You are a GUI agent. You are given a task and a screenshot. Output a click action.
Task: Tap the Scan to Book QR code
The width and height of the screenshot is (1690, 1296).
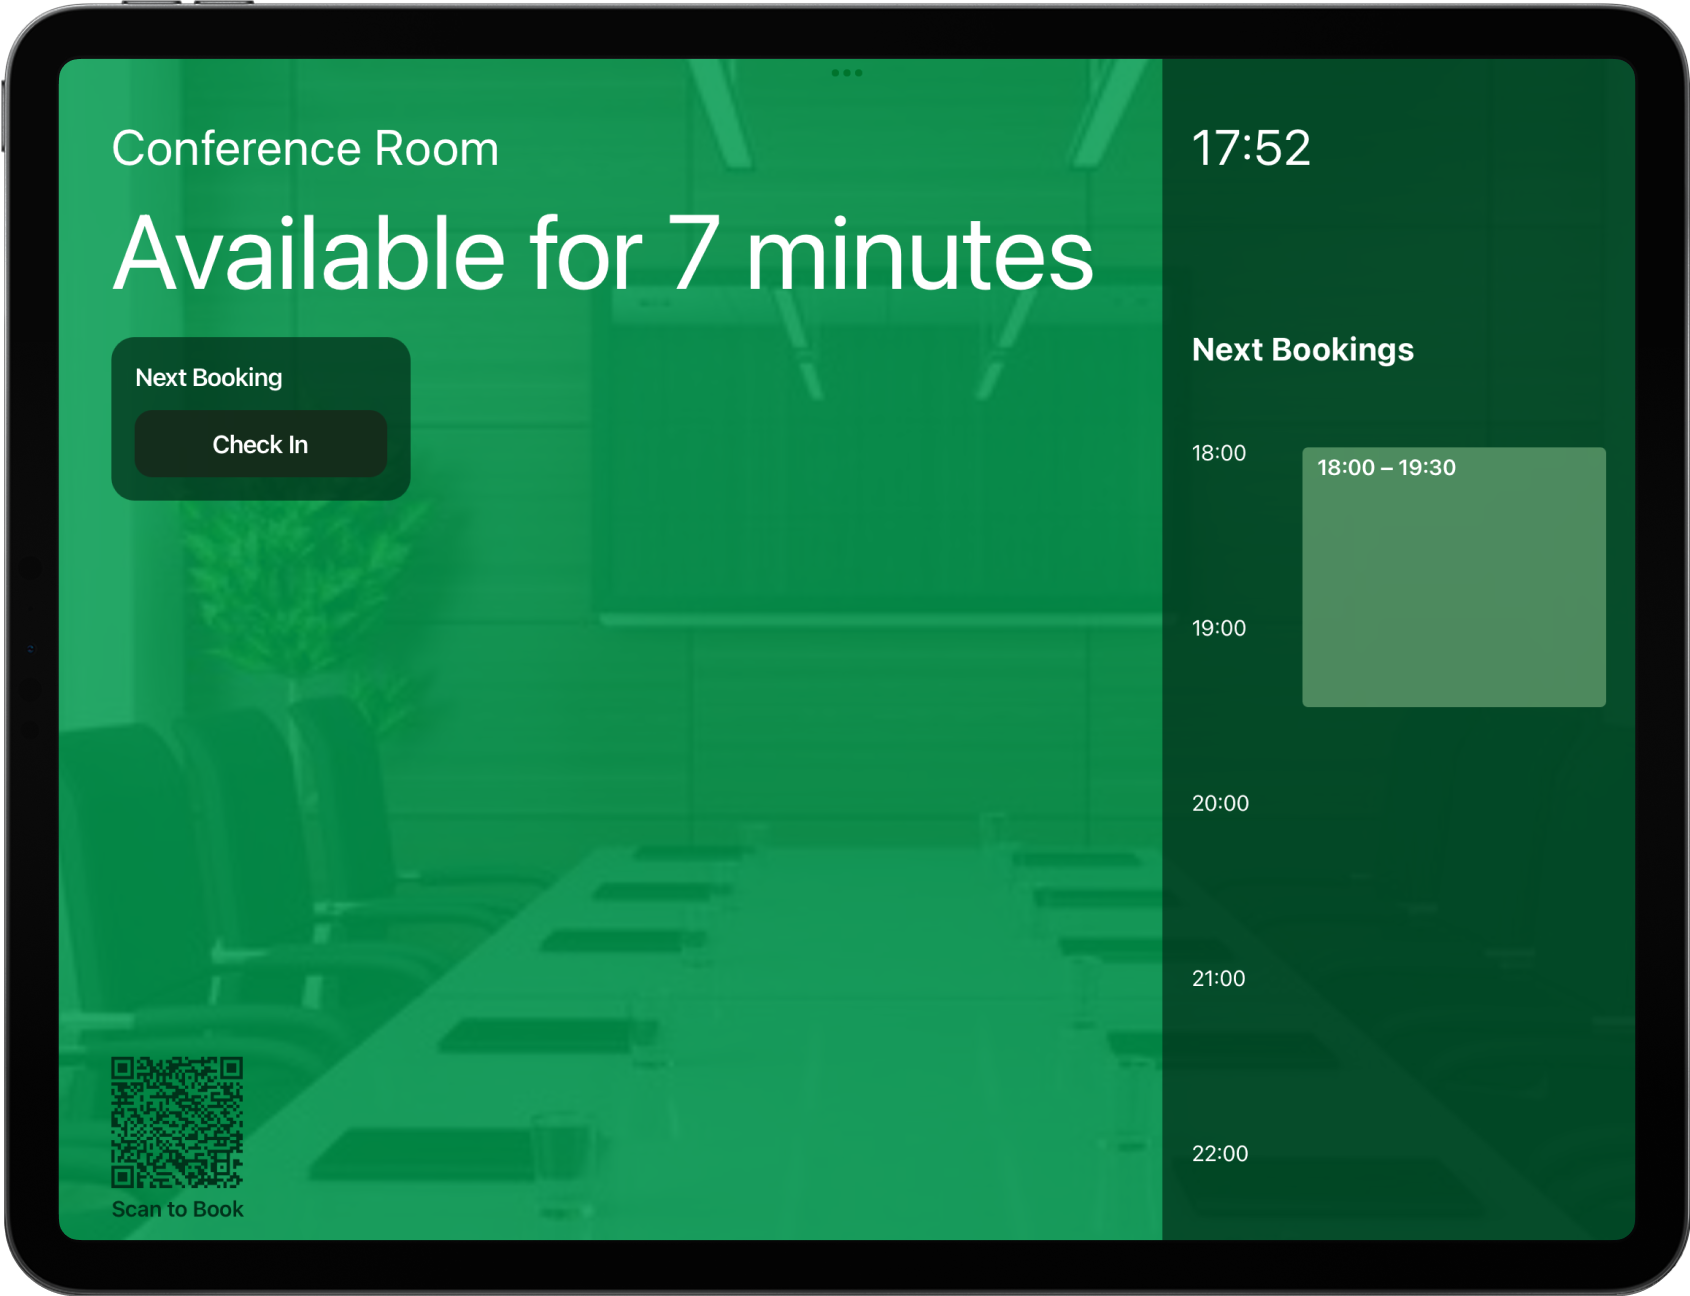177,1122
